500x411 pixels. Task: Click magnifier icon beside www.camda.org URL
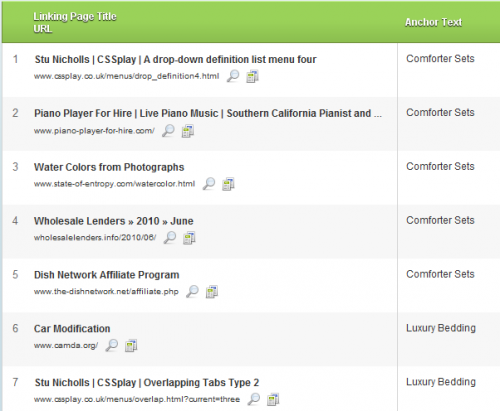point(112,345)
